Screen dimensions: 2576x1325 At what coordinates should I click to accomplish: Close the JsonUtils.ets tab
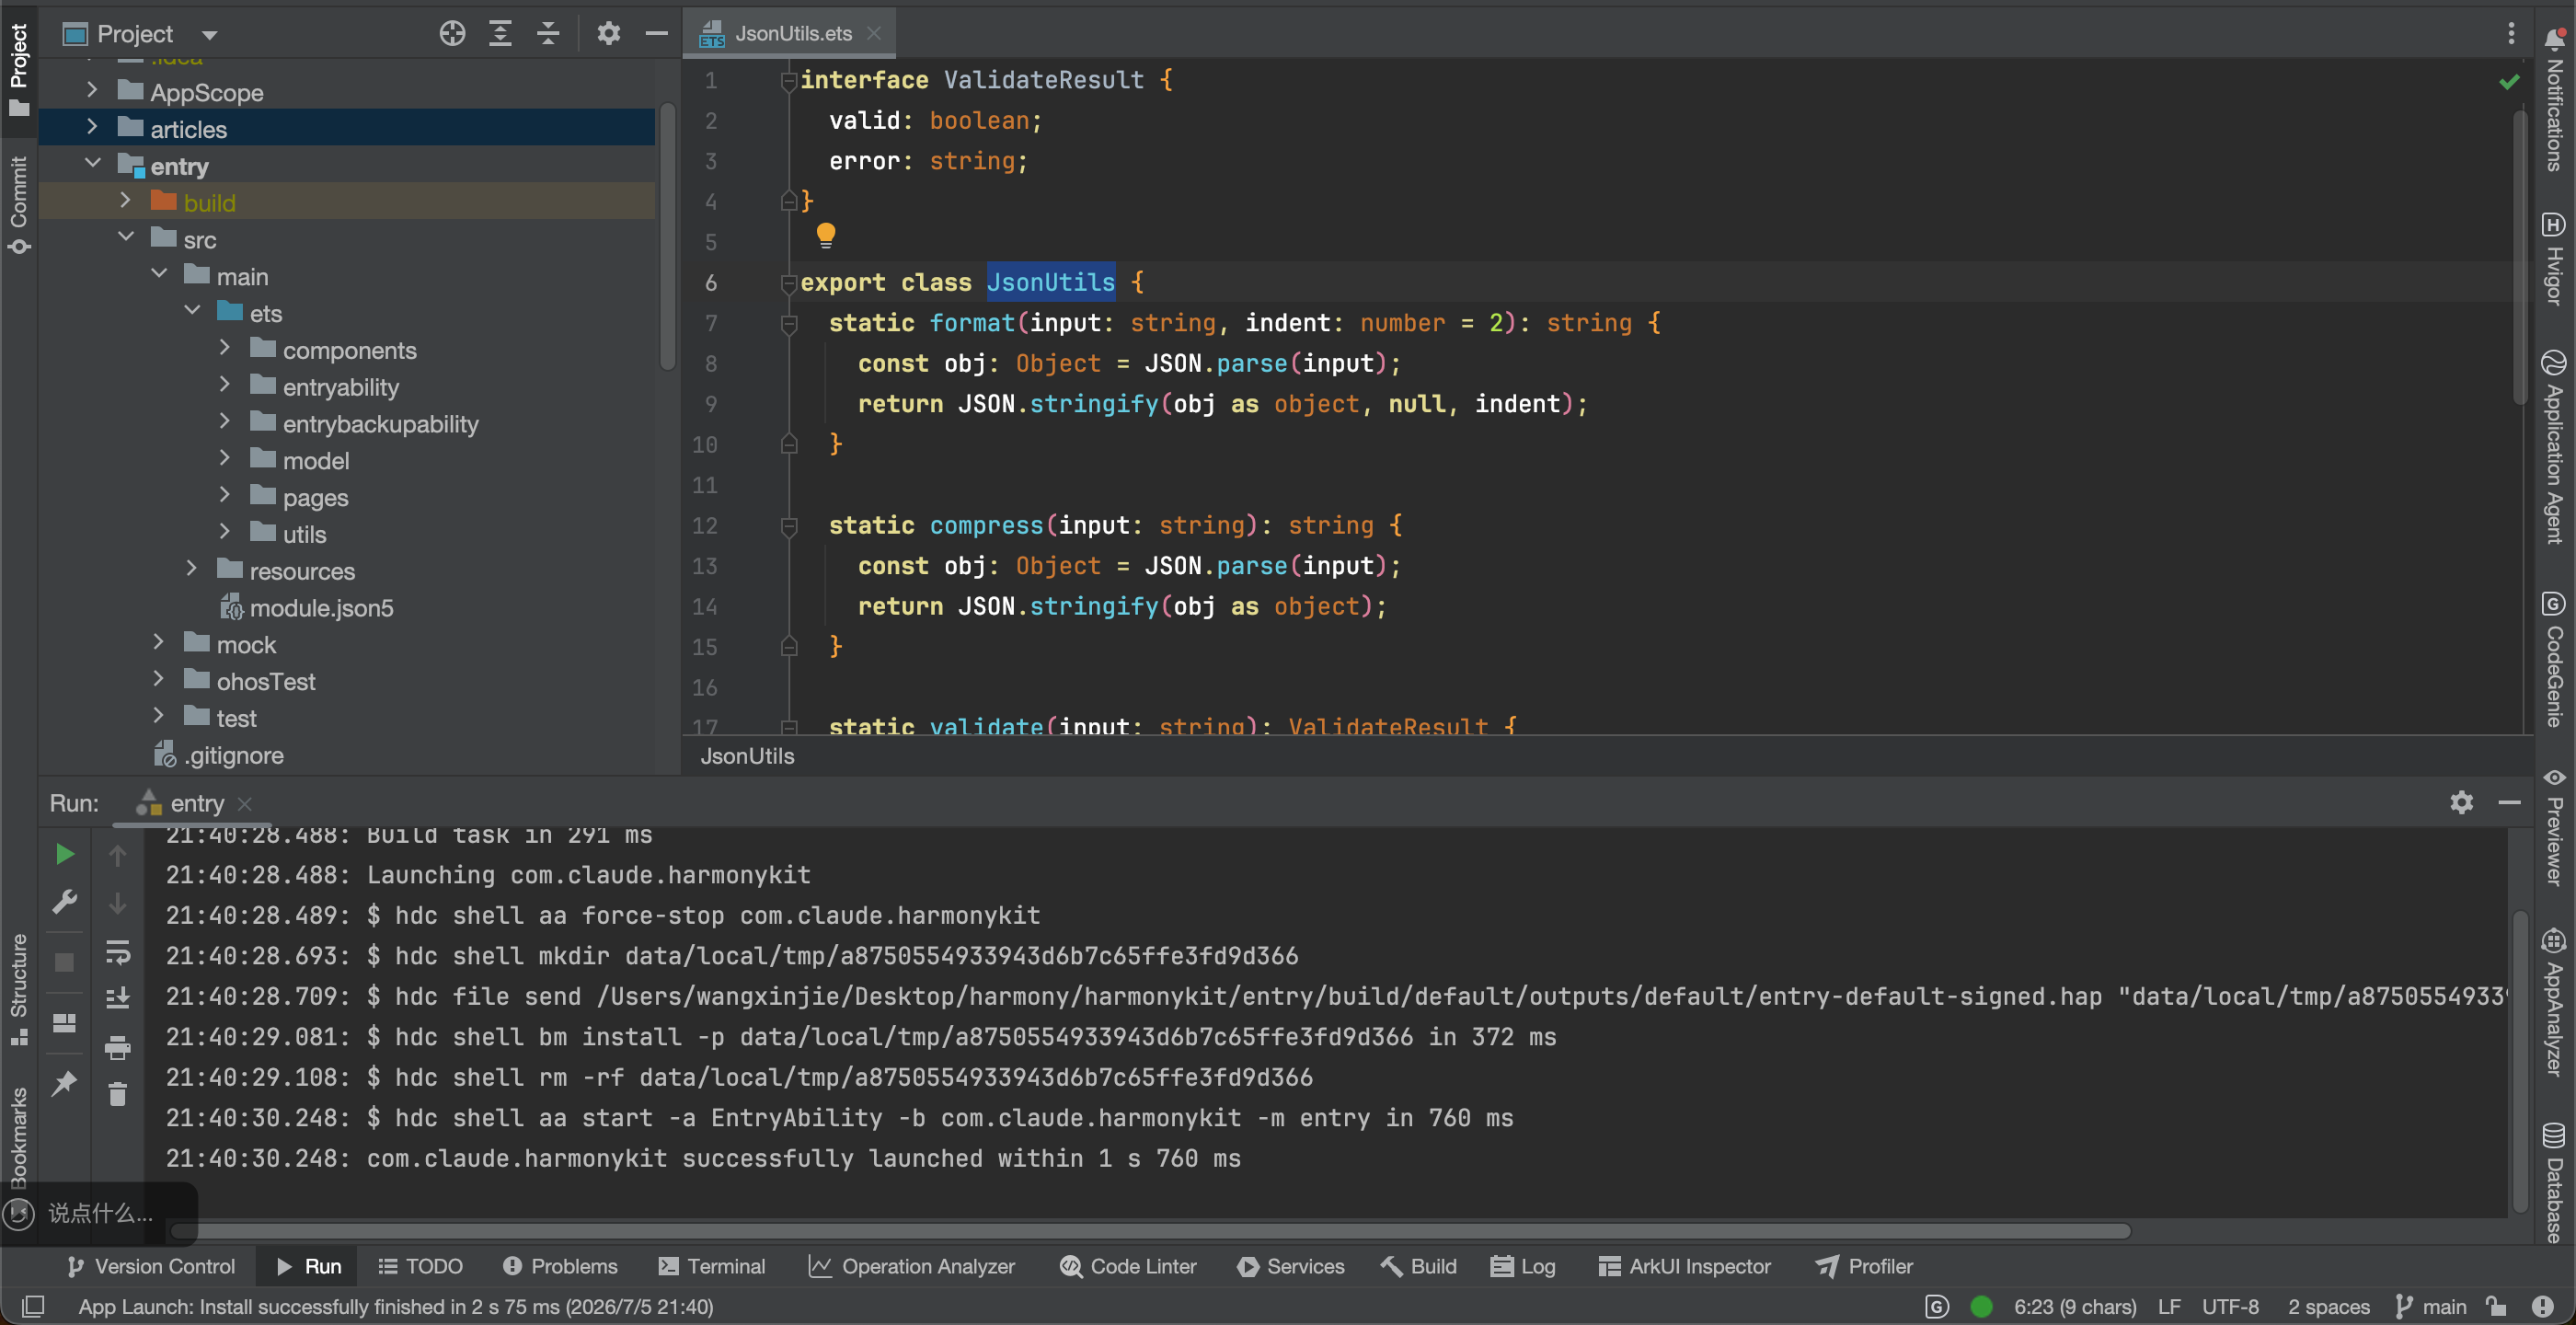coord(874,33)
